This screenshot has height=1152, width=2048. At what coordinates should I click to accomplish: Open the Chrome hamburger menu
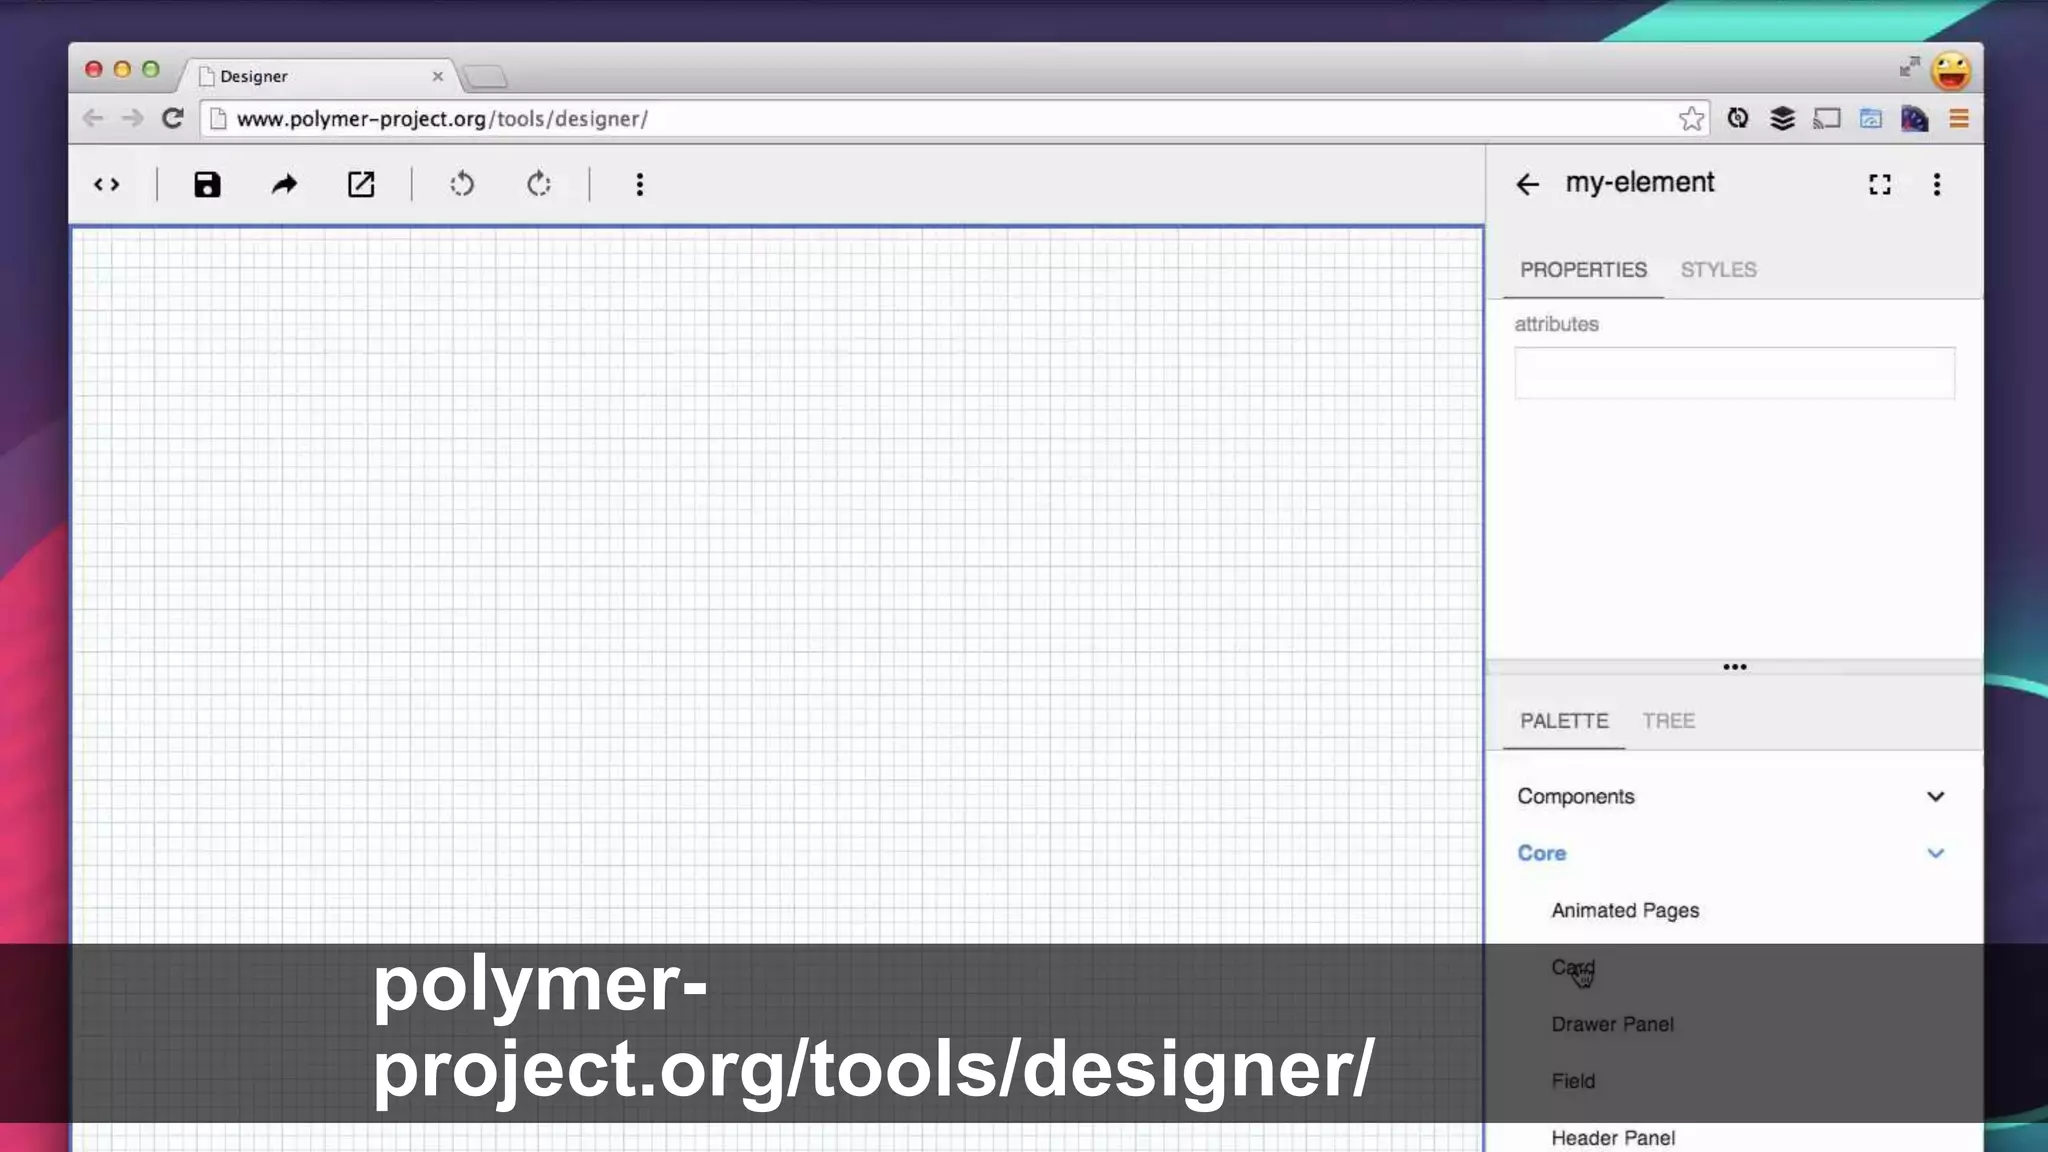click(1959, 119)
